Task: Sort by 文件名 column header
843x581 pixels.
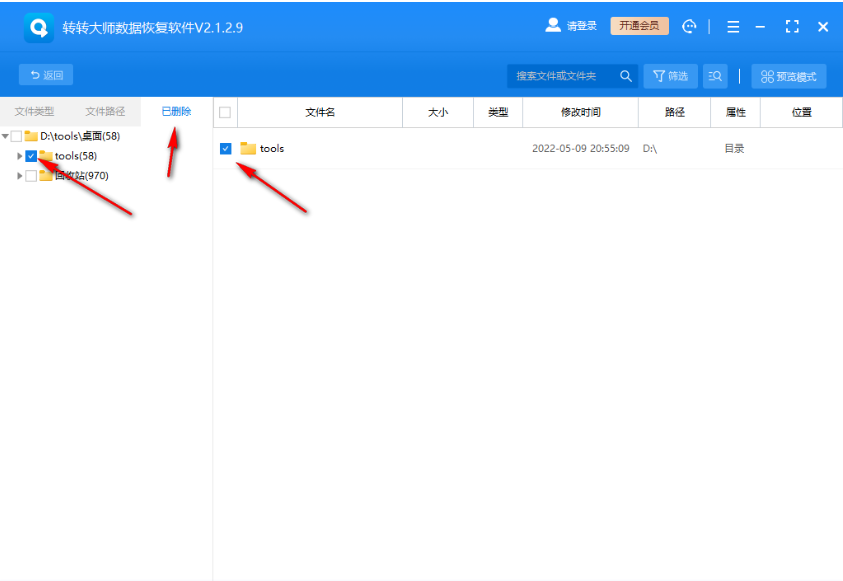Action: [x=320, y=112]
